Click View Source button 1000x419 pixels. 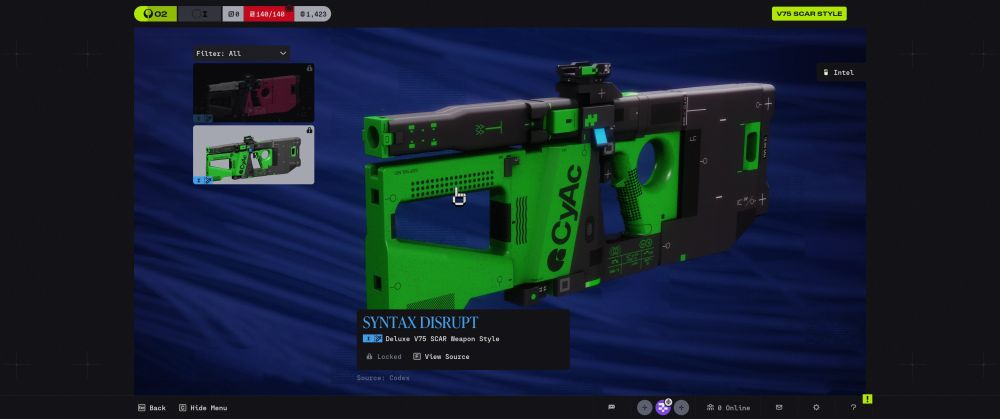point(441,356)
